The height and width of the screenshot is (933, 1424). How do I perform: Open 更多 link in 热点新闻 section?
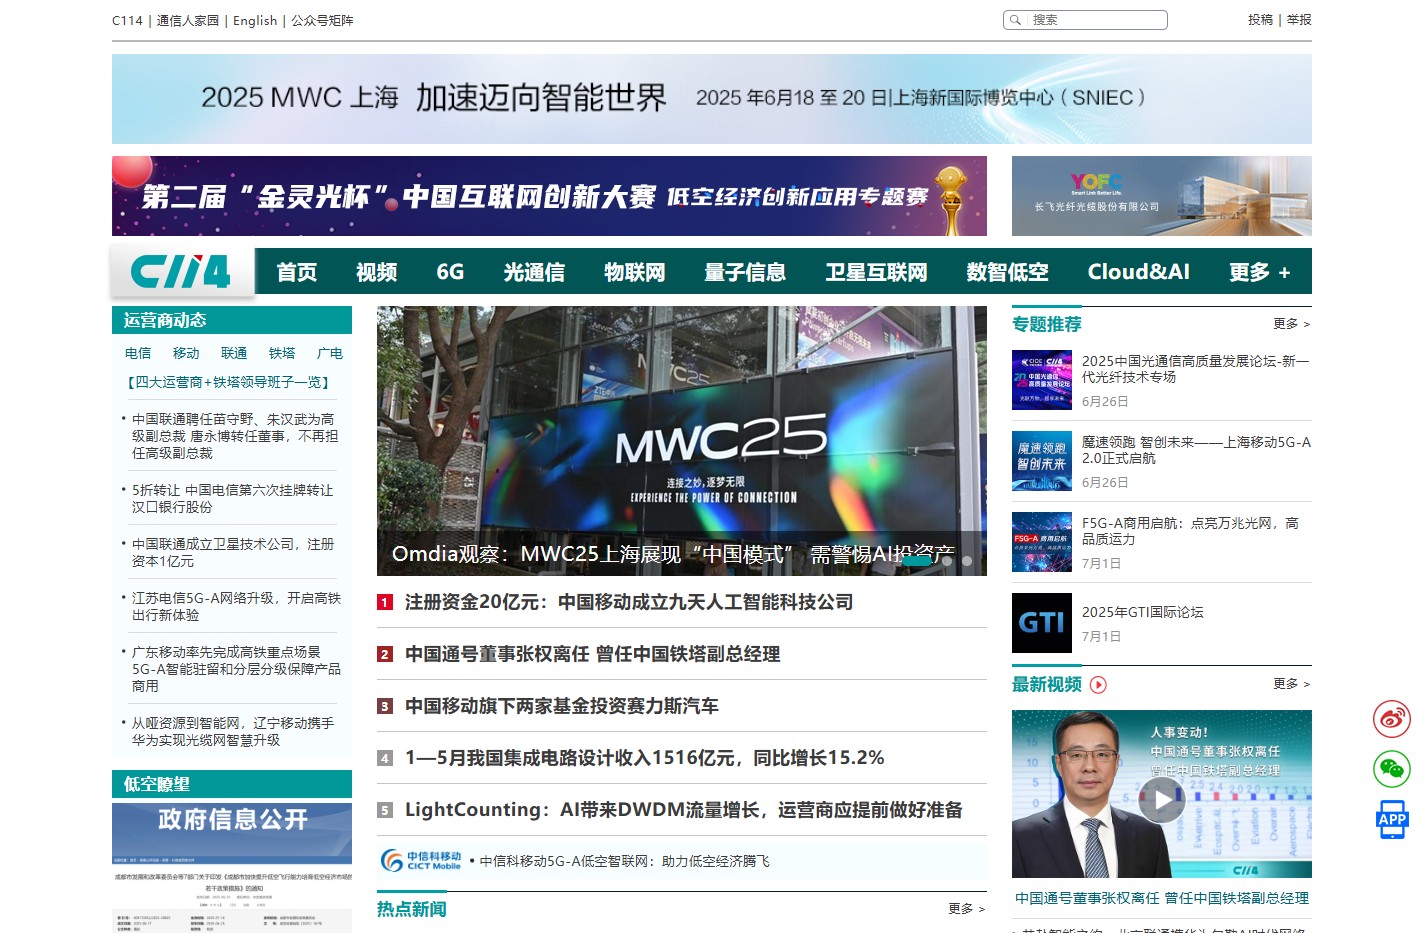click(x=966, y=909)
